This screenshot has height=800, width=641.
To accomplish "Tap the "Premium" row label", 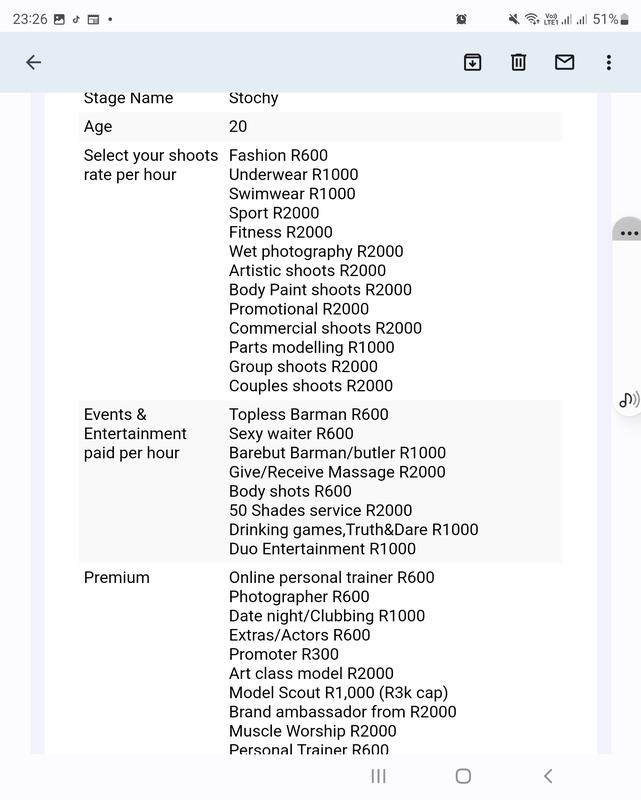I will coord(117,577).
